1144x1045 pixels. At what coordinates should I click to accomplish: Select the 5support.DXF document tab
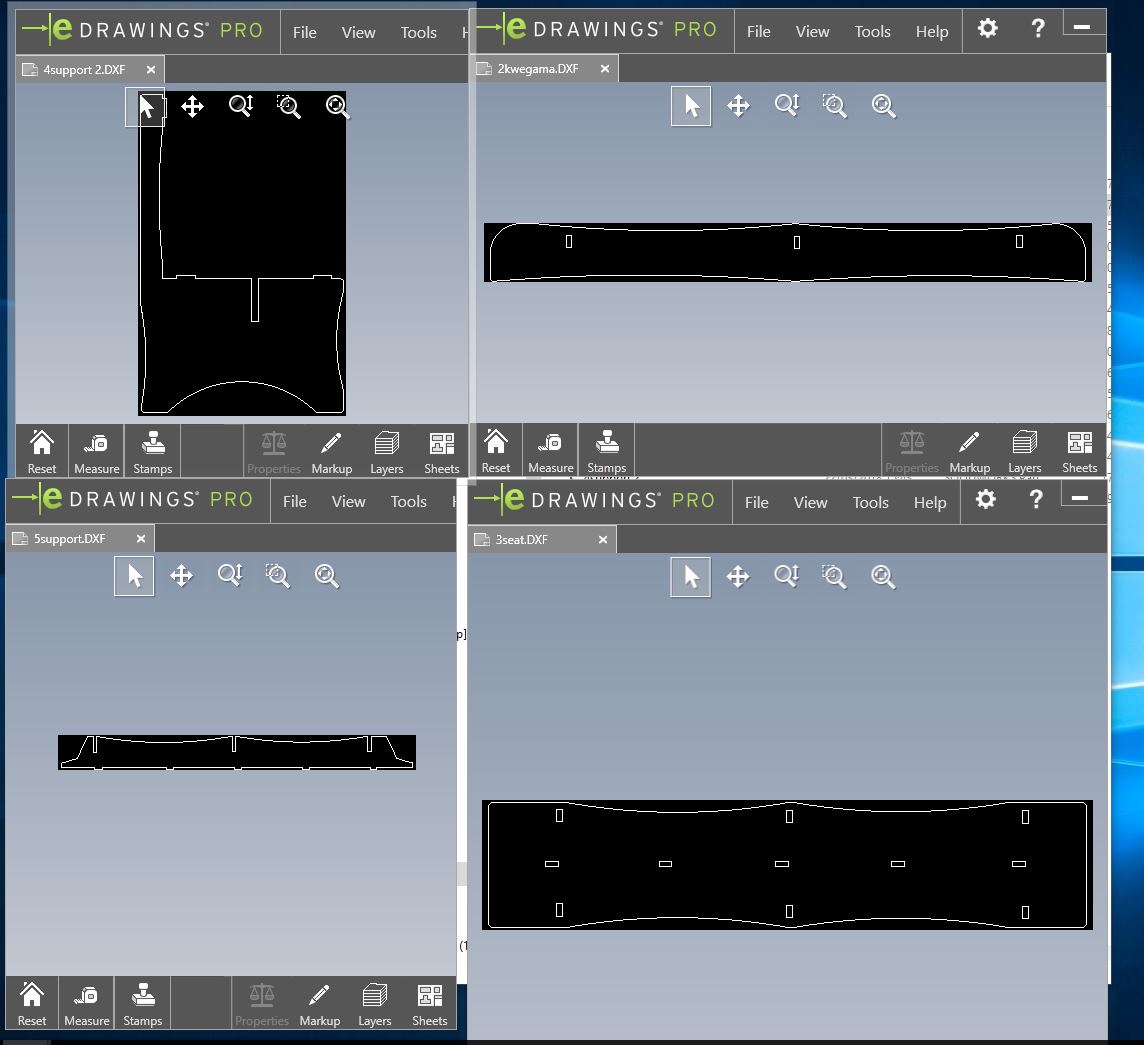click(79, 539)
